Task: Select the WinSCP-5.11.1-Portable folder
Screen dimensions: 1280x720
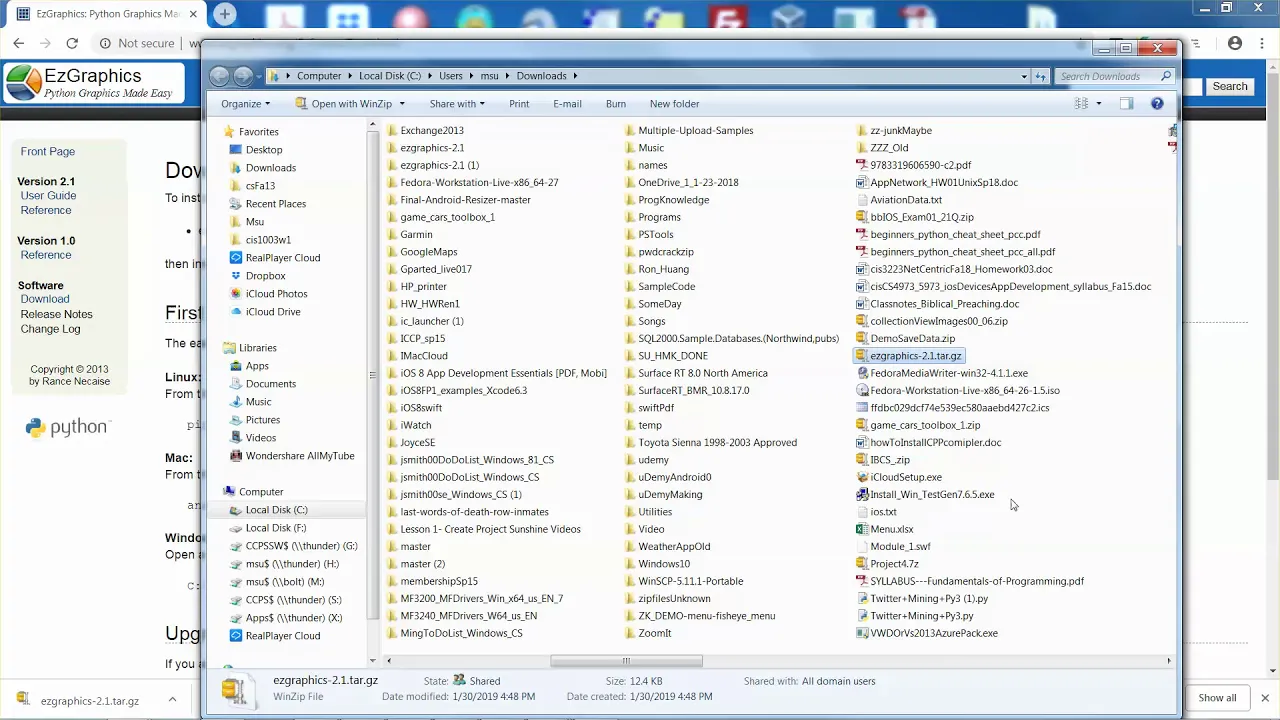Action: (x=690, y=581)
